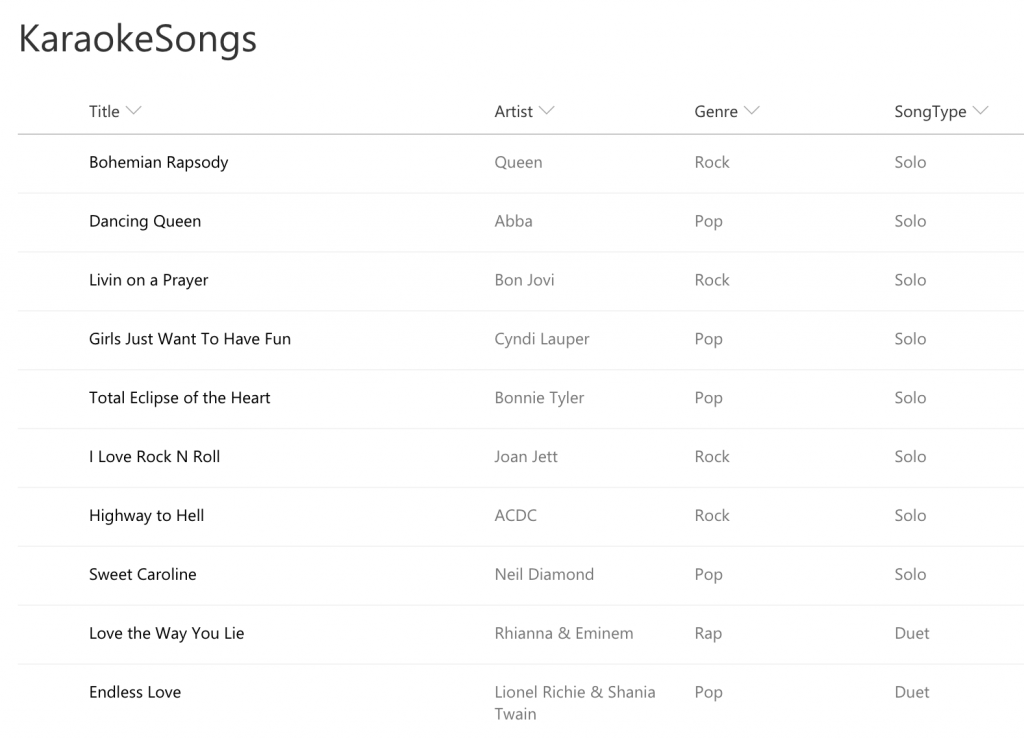The width and height of the screenshot is (1024, 738).
Task: Click the Neil Diamond artist cell
Action: [544, 574]
